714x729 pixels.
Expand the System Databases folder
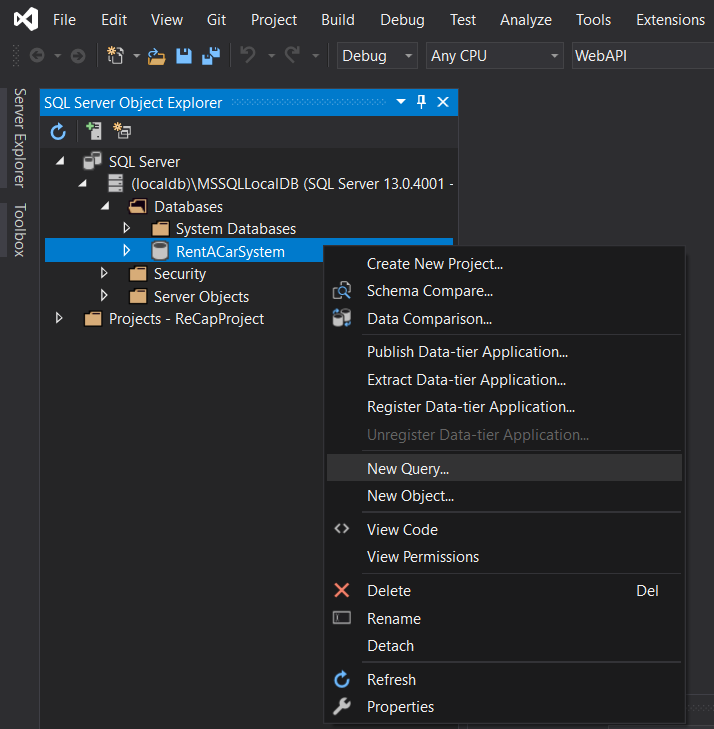click(x=127, y=229)
